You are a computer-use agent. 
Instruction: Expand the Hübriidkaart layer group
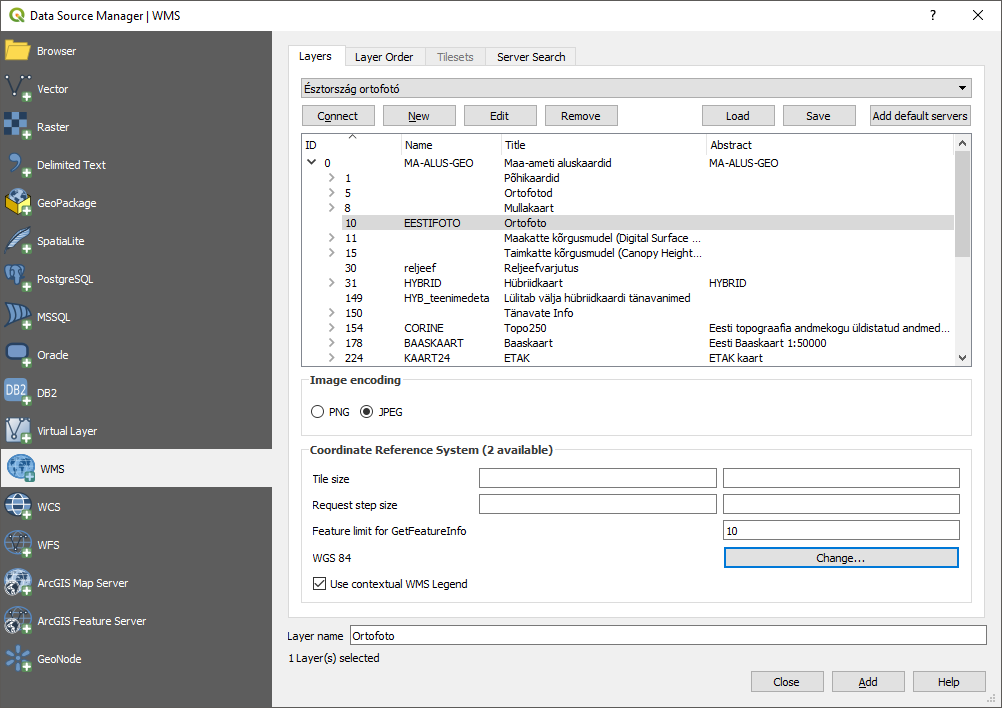(331, 282)
